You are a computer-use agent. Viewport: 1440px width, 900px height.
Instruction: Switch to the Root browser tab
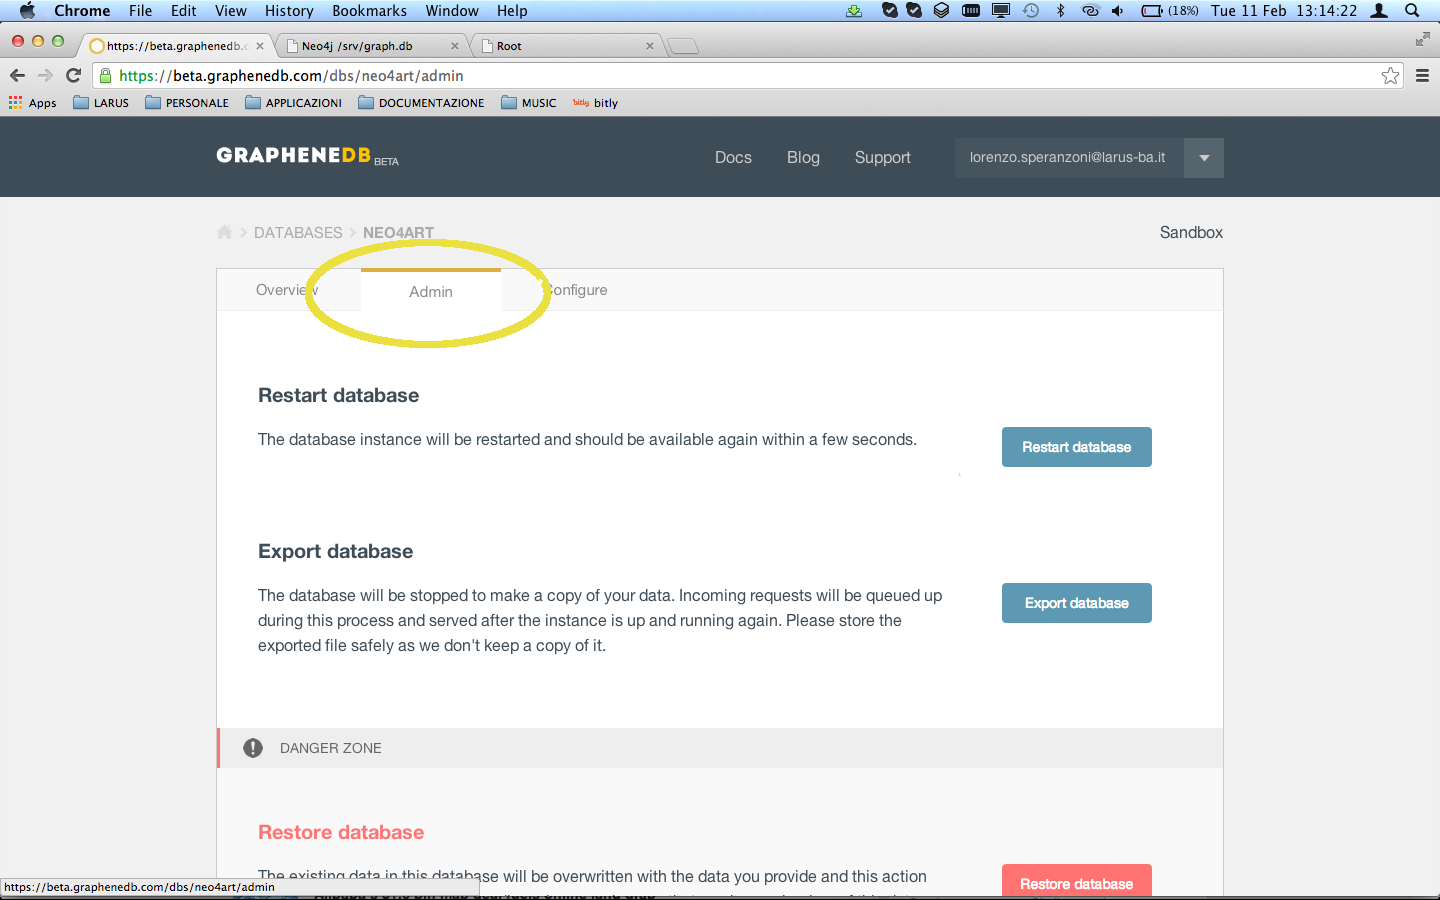click(565, 46)
